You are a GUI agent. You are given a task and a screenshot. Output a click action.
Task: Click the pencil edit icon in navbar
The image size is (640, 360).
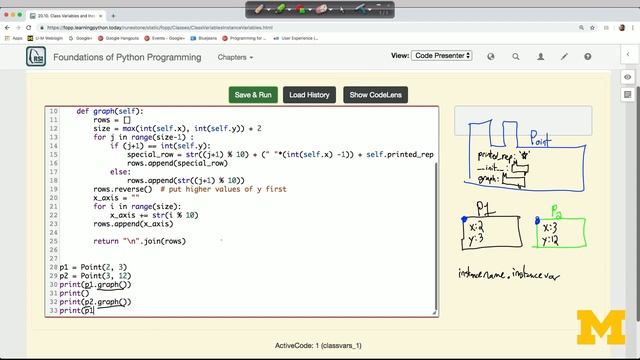[x=564, y=57]
